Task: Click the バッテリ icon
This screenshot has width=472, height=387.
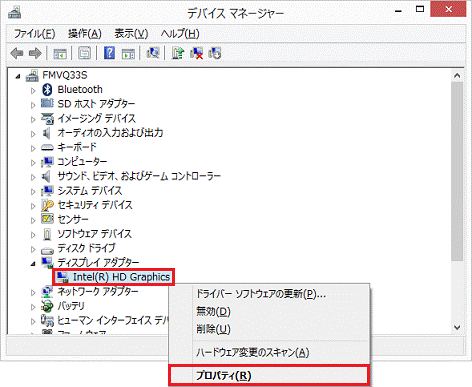Action: [47, 306]
